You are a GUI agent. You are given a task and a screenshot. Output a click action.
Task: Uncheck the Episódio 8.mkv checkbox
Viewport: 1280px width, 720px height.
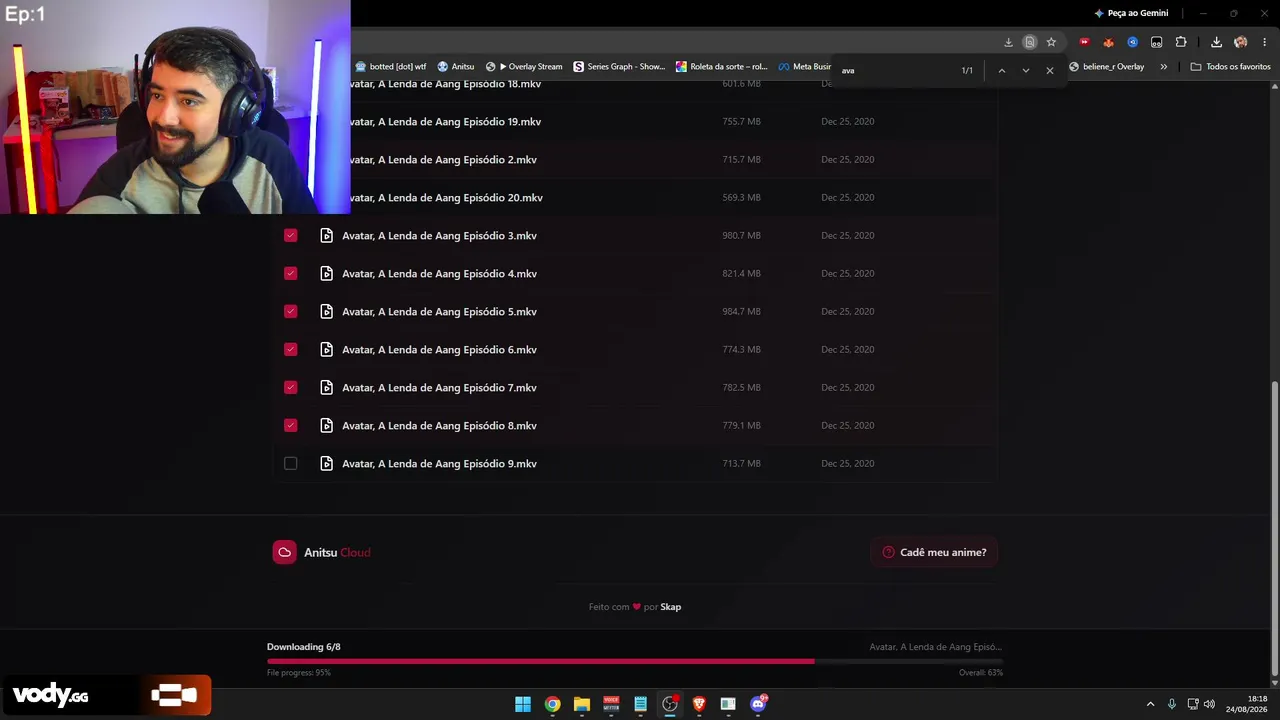tap(290, 426)
